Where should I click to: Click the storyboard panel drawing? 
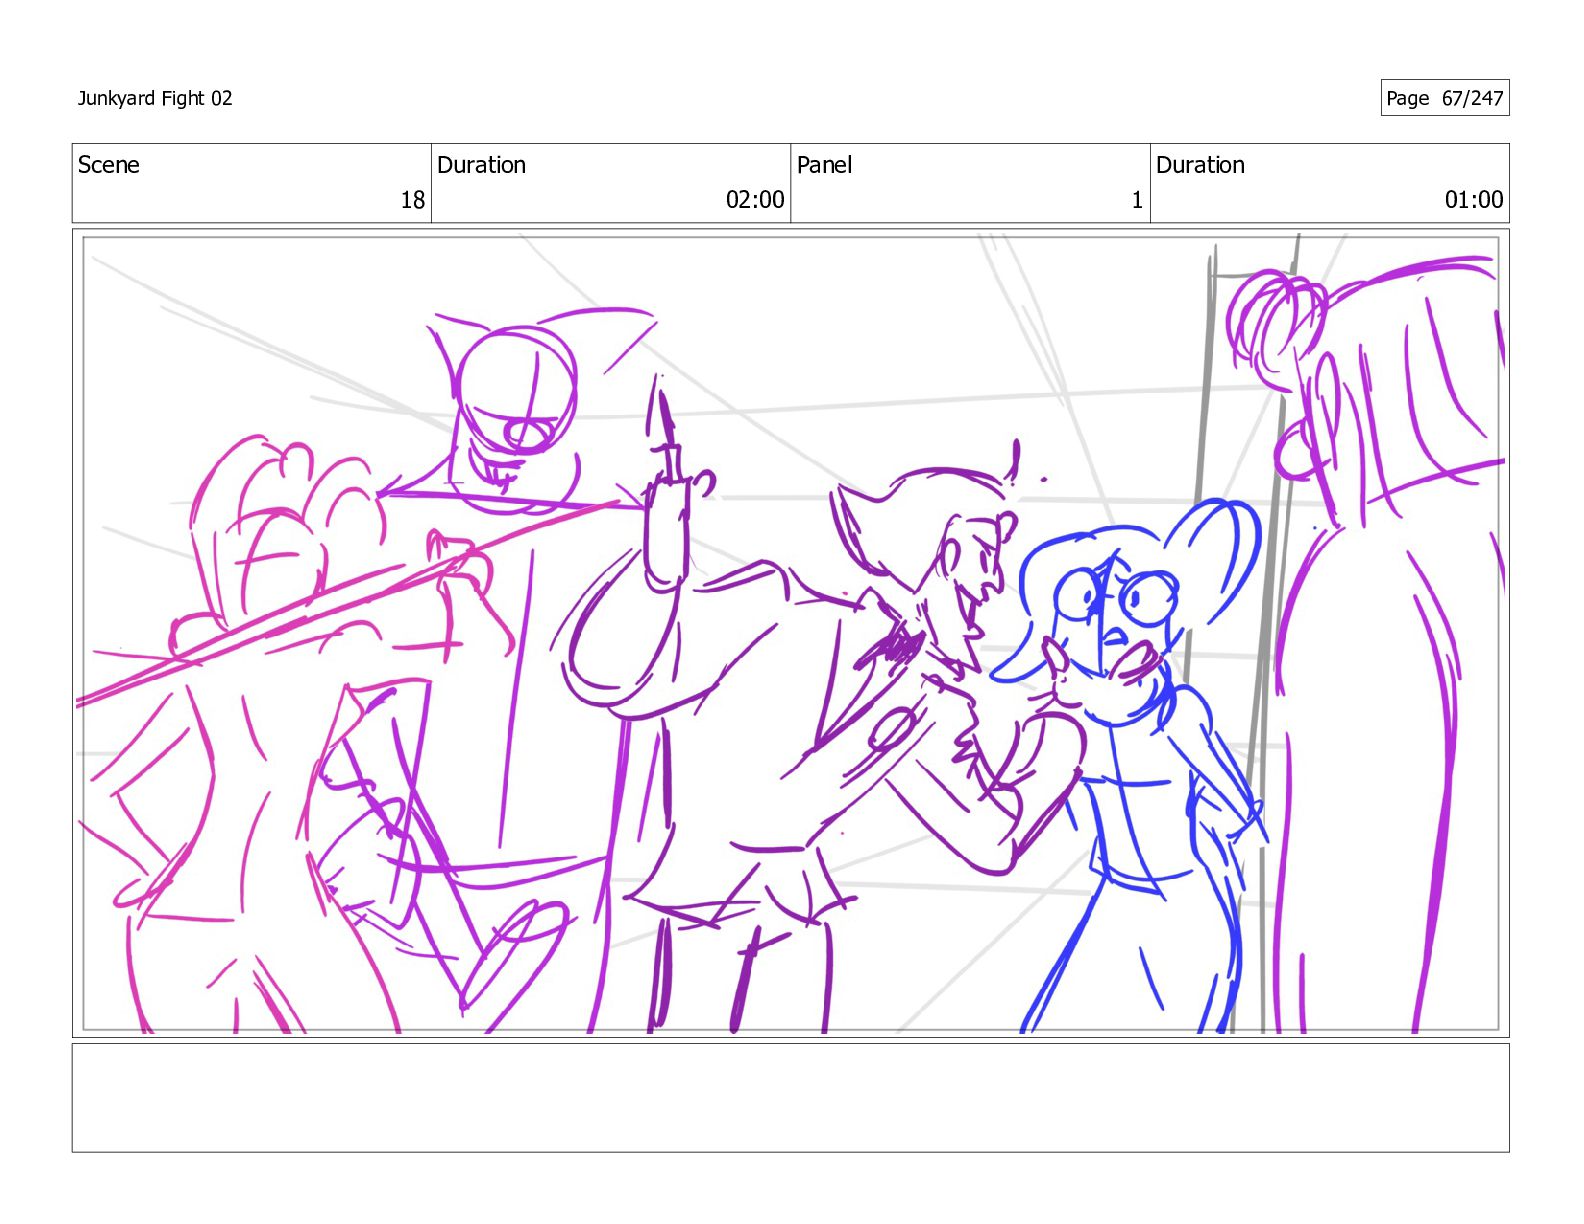pyautogui.click(x=790, y=633)
